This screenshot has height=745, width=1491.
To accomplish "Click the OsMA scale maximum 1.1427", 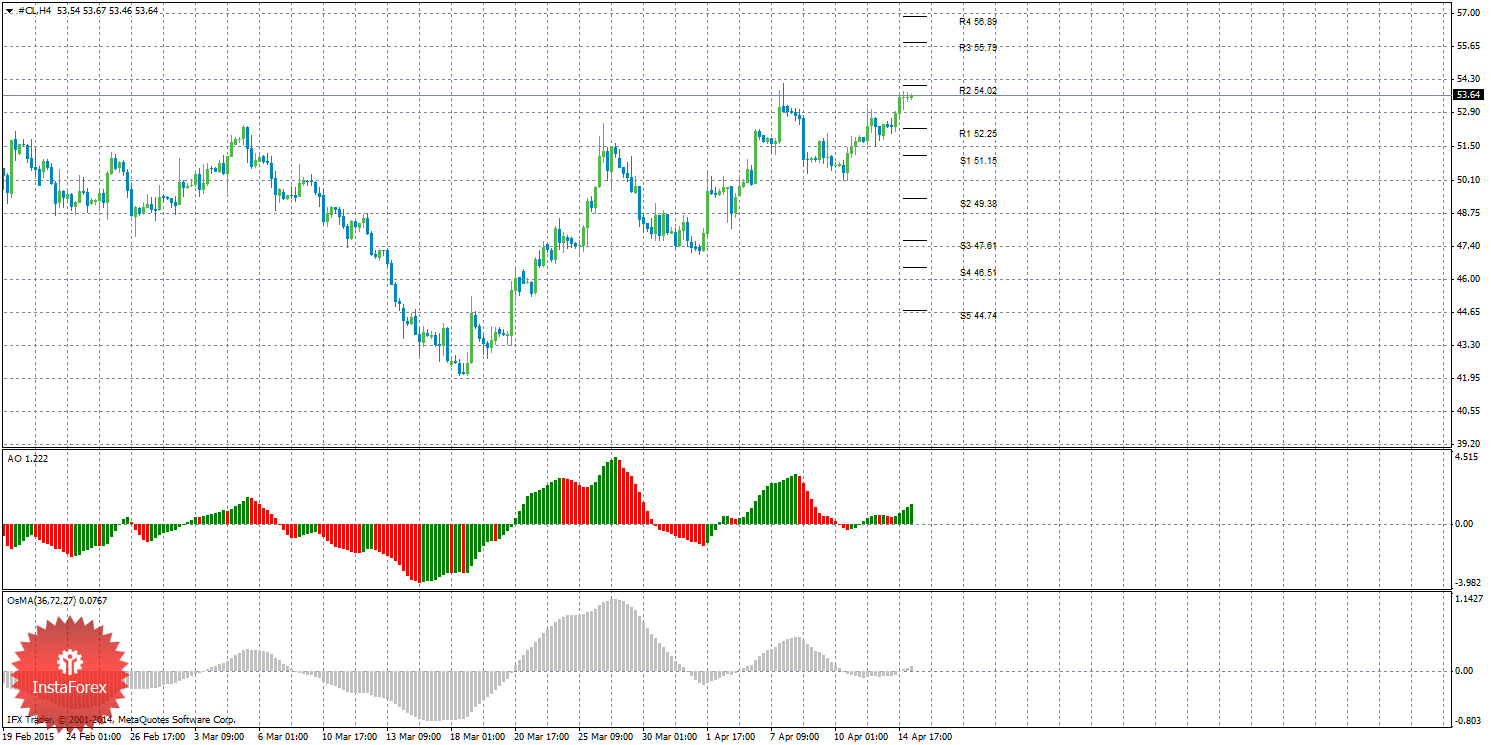I will click(1468, 599).
